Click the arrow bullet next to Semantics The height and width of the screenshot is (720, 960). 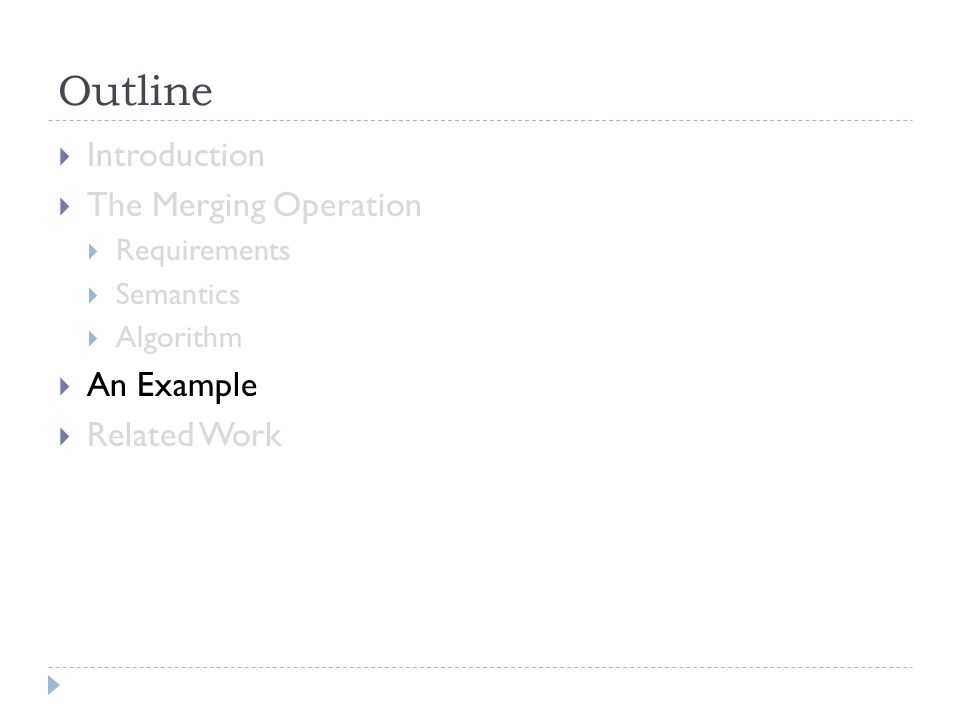pyautogui.click(x=93, y=296)
